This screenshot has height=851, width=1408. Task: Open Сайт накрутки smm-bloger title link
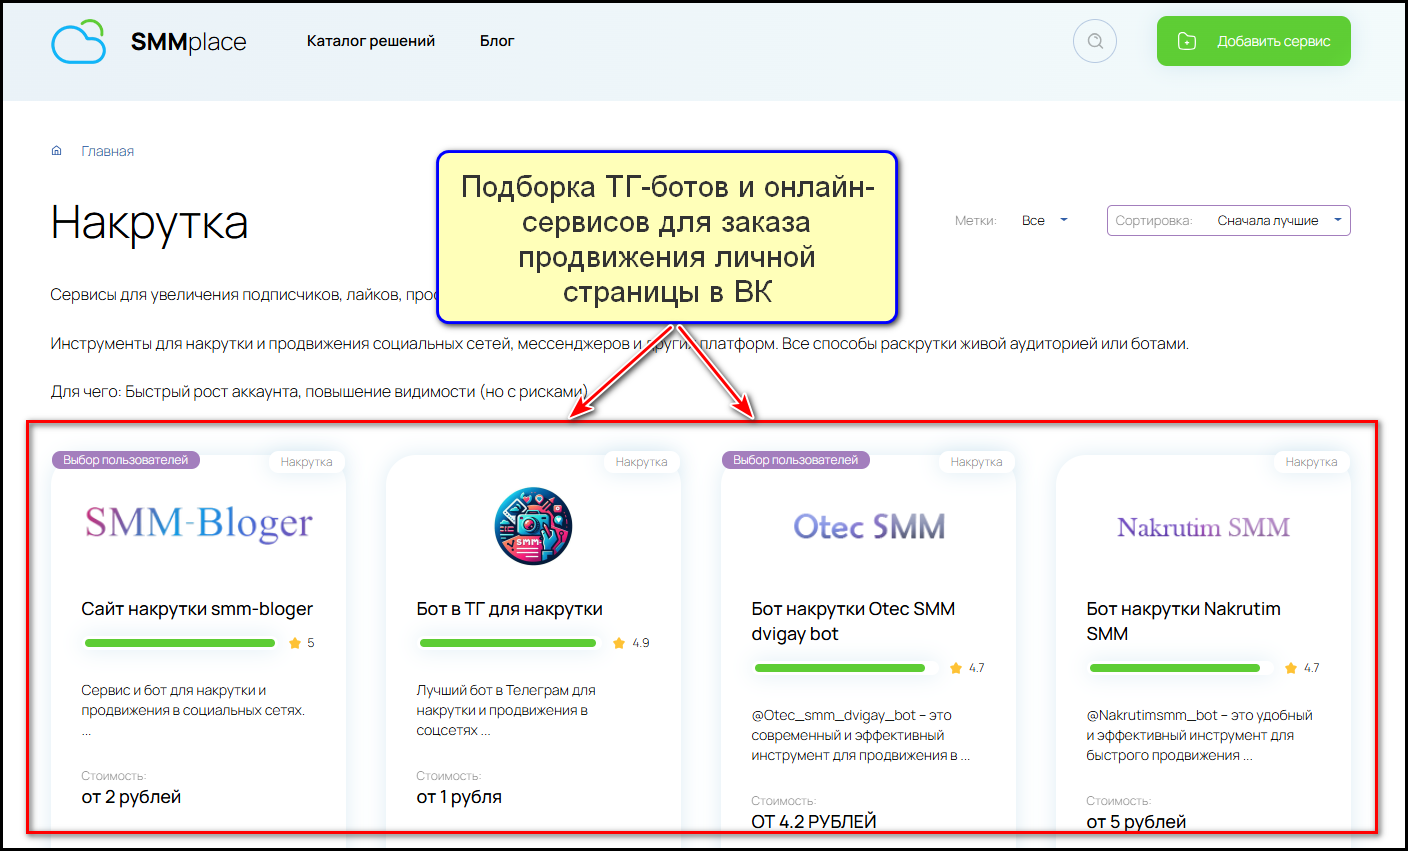pos(197,609)
